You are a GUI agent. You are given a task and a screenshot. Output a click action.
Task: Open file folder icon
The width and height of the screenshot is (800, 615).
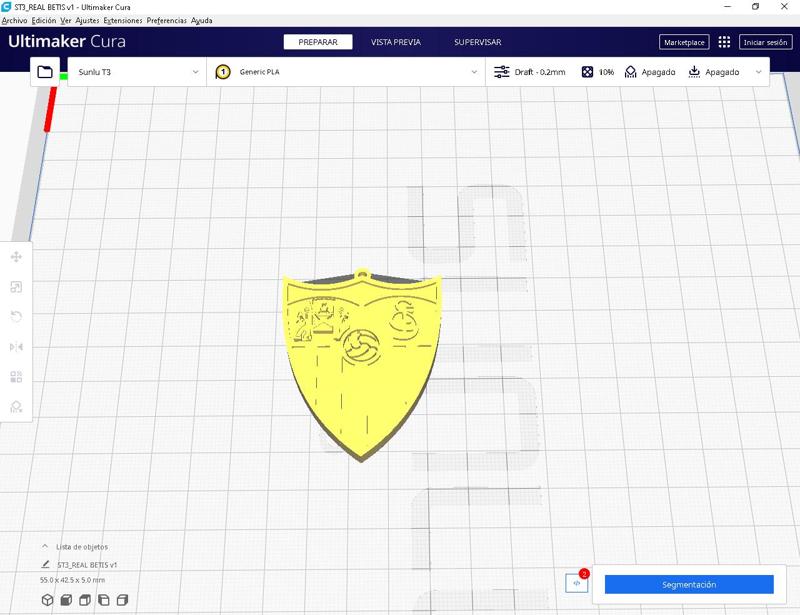[x=45, y=72]
